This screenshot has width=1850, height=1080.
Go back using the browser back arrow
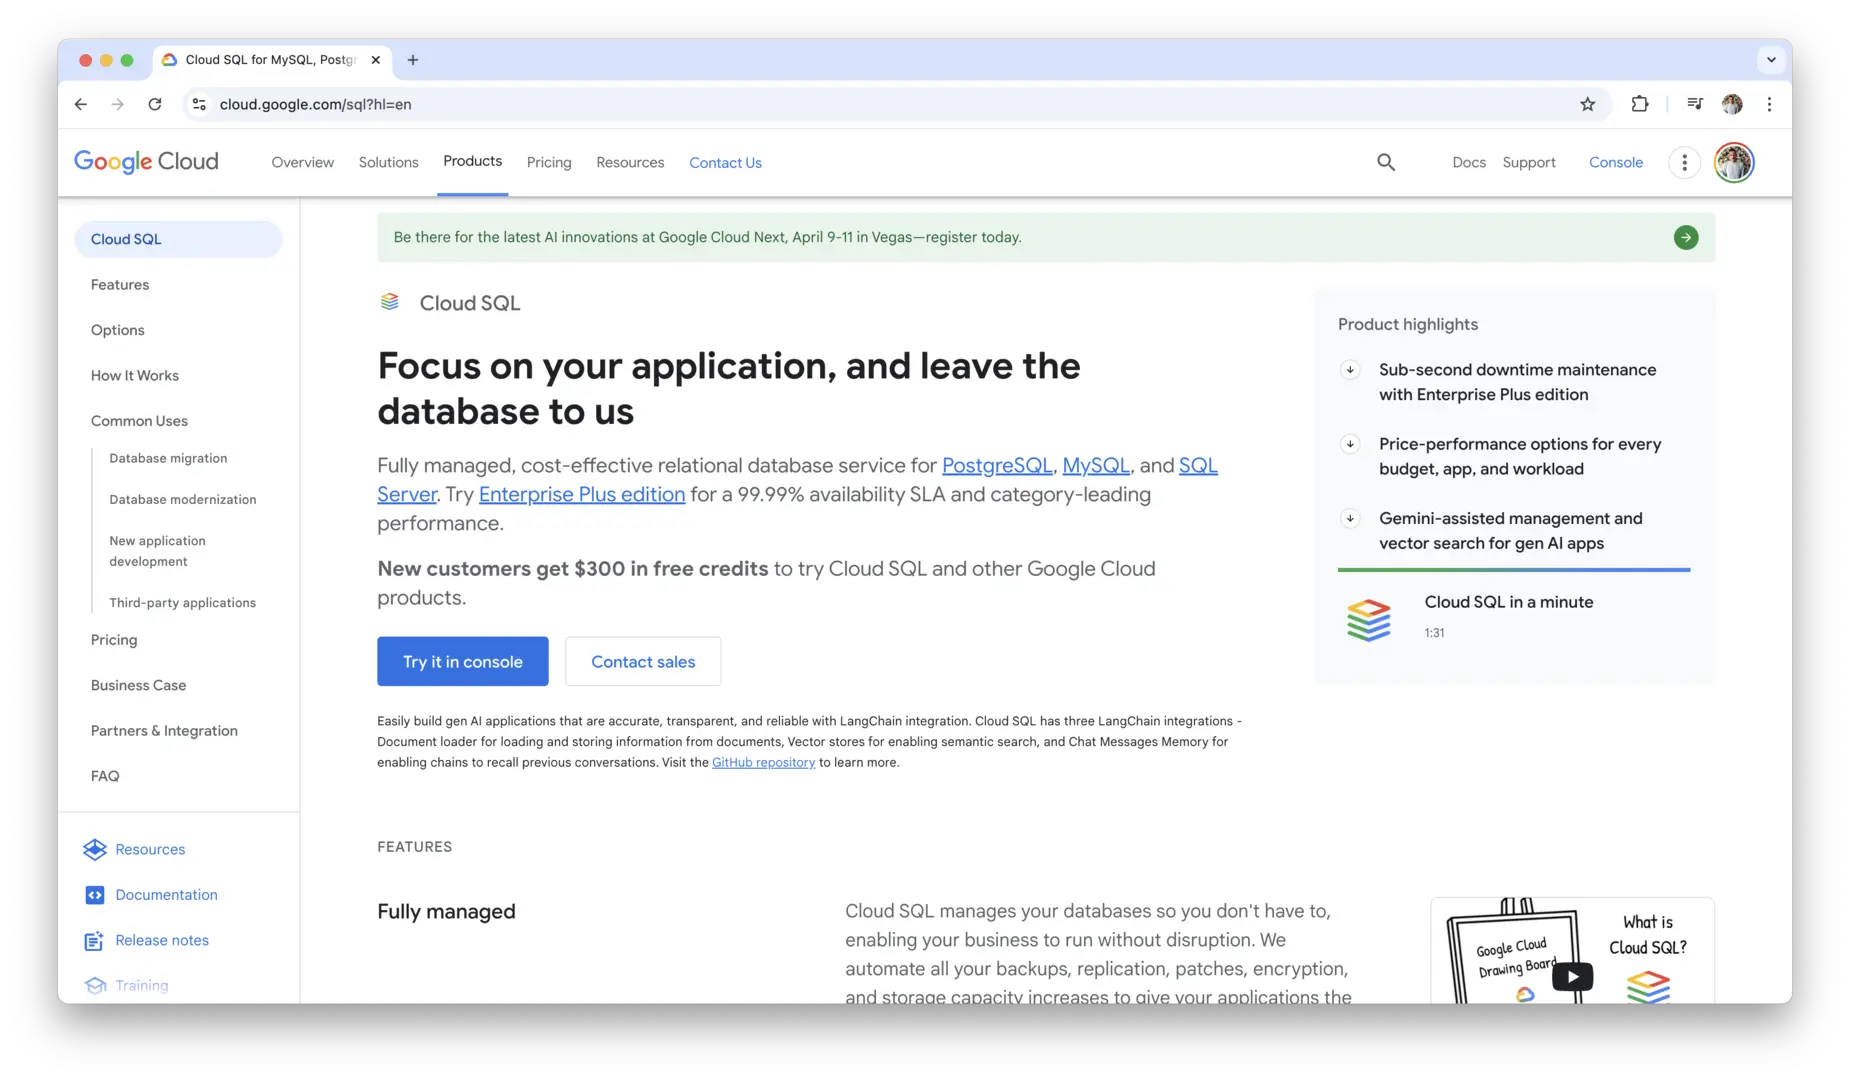(x=81, y=104)
